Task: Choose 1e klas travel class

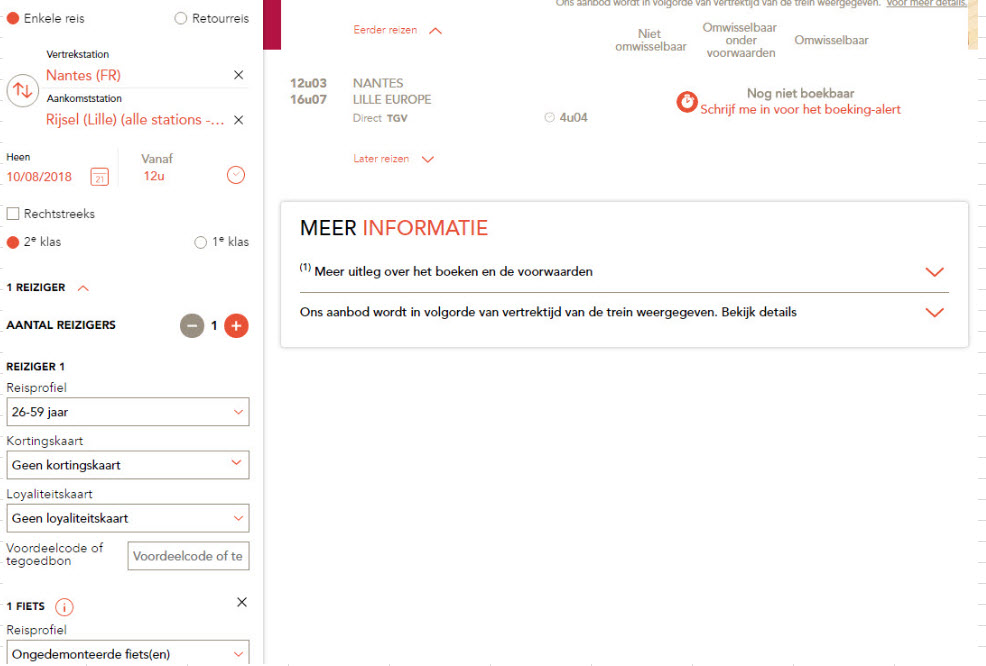Action: tap(201, 242)
